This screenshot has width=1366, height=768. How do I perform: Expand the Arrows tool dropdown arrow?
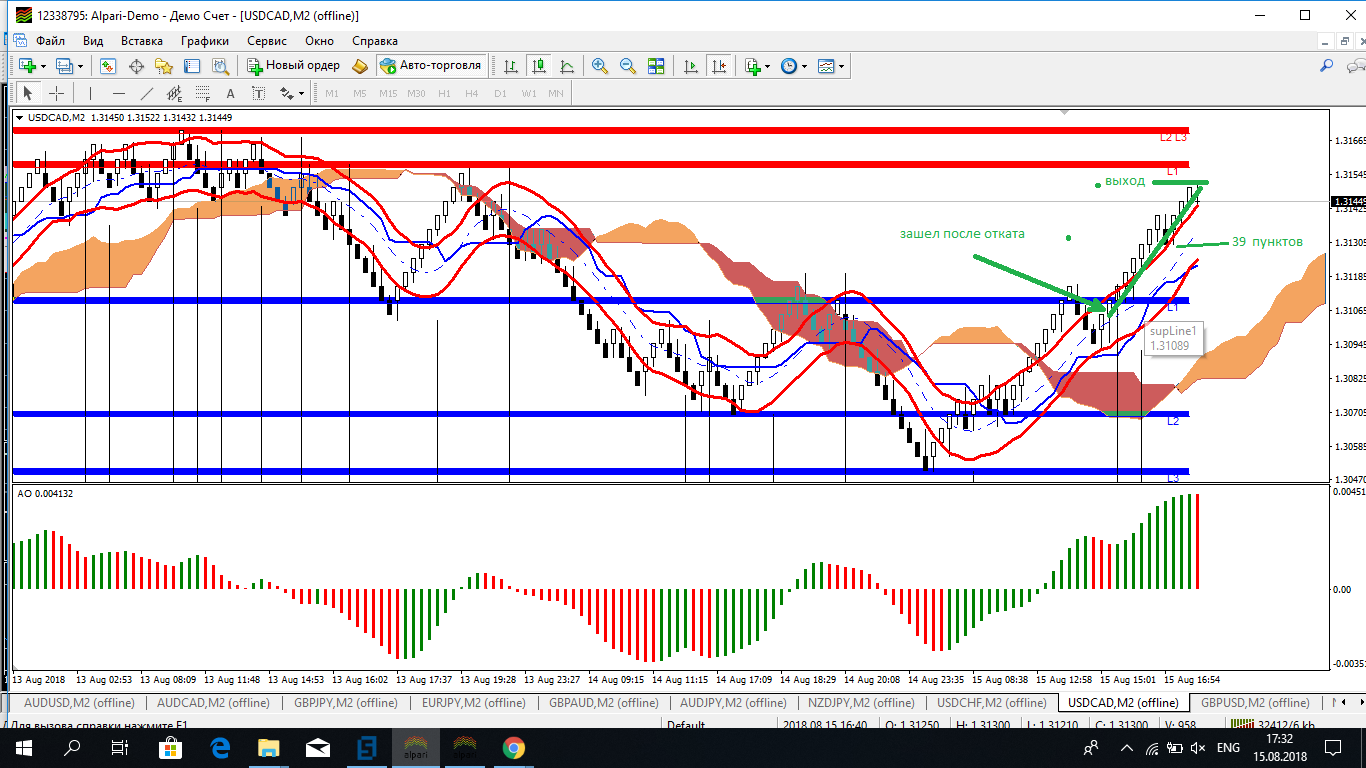pos(302,94)
